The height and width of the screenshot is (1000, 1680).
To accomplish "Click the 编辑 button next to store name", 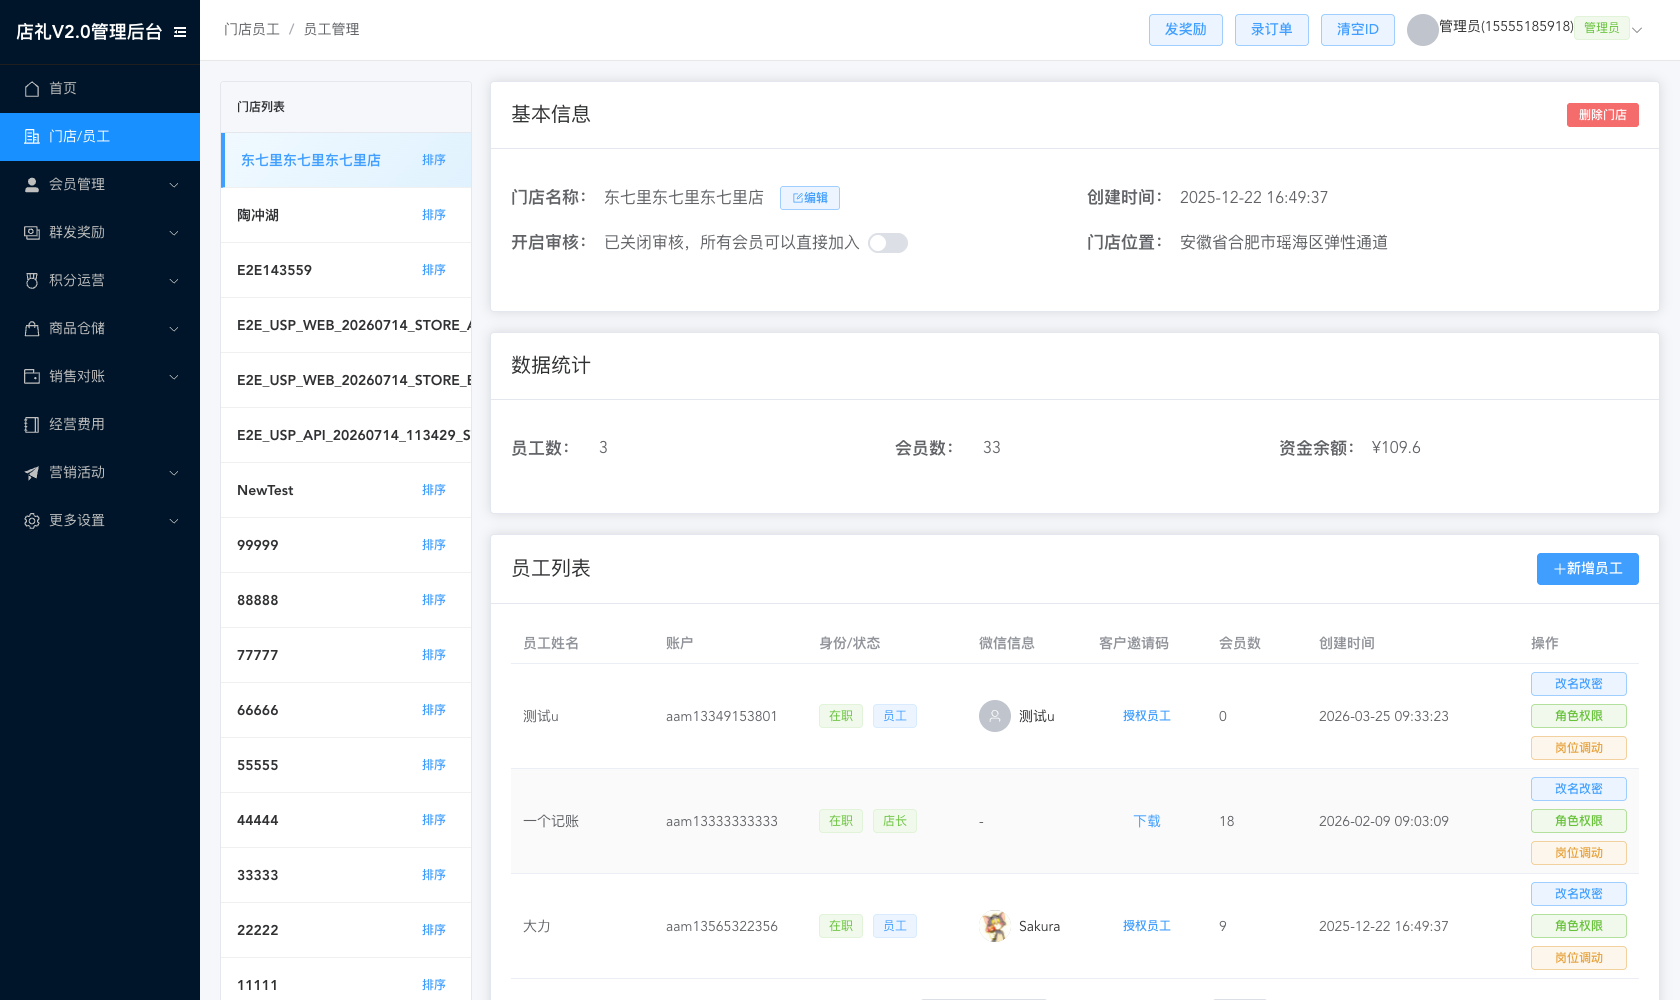I will coord(810,198).
